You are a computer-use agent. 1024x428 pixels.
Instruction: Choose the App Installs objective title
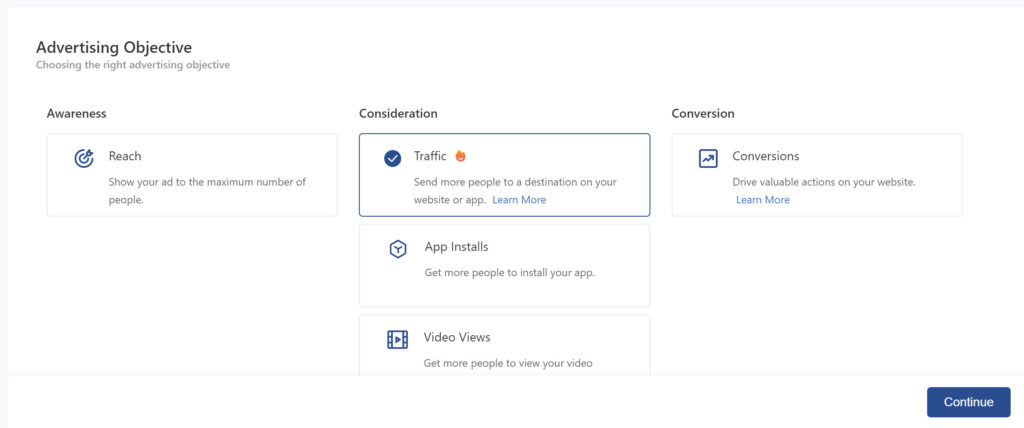tap(456, 247)
